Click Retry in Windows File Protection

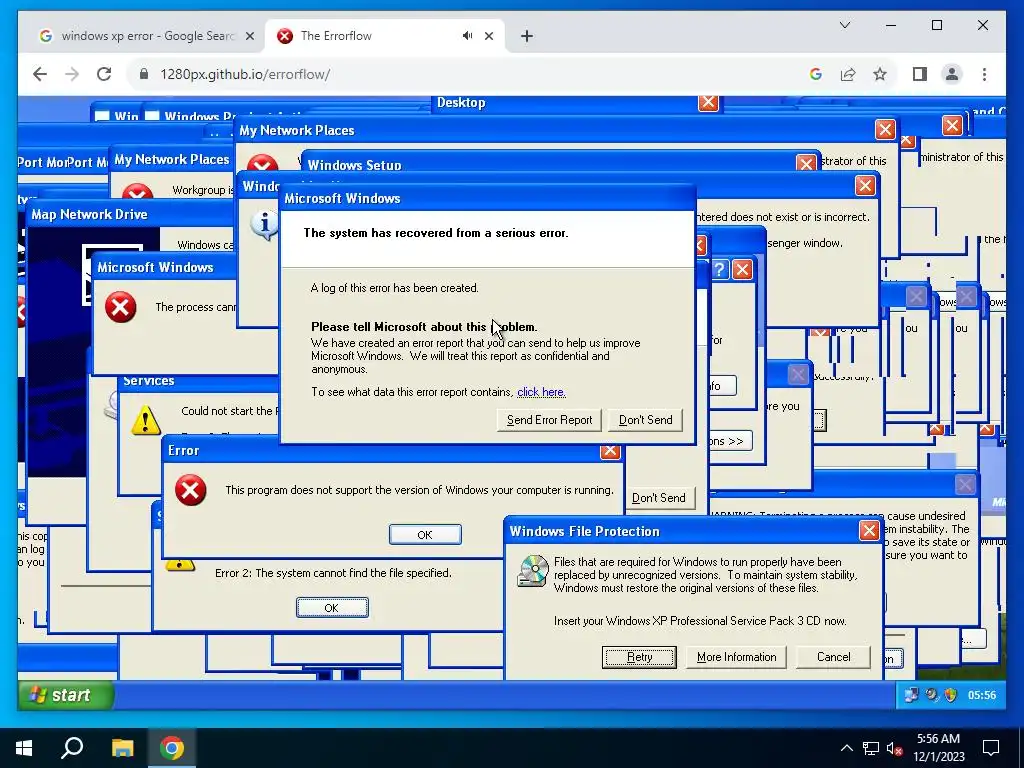point(639,657)
